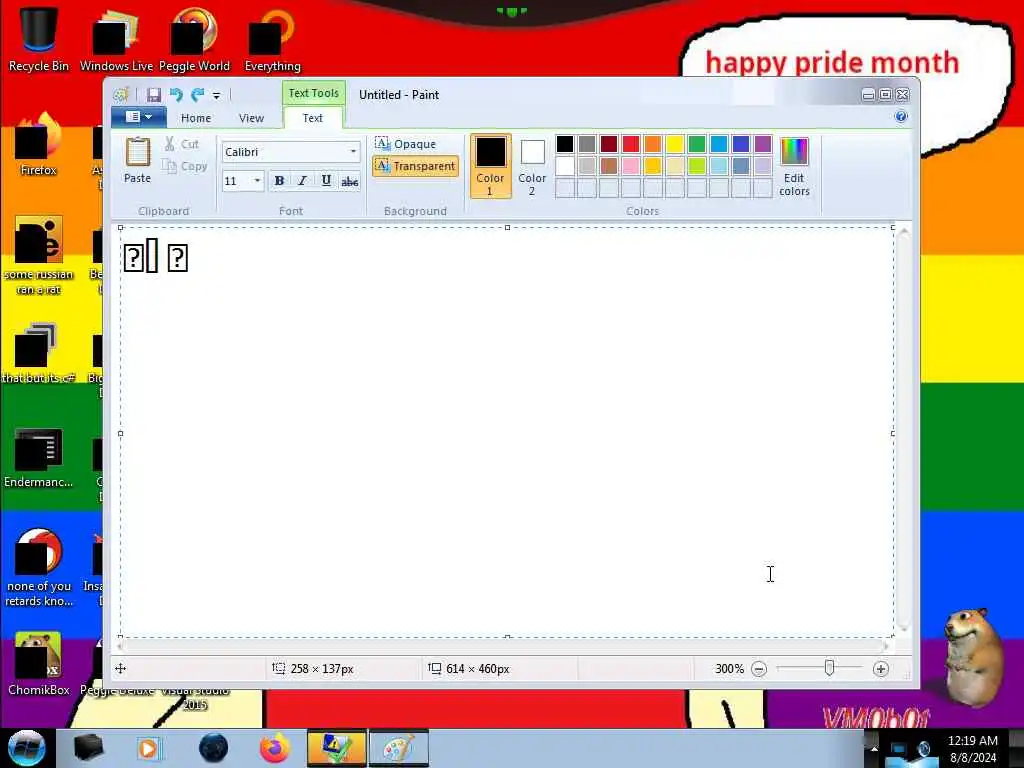1024x768 pixels.
Task: Switch to the View ribbon tab
Action: (x=251, y=118)
